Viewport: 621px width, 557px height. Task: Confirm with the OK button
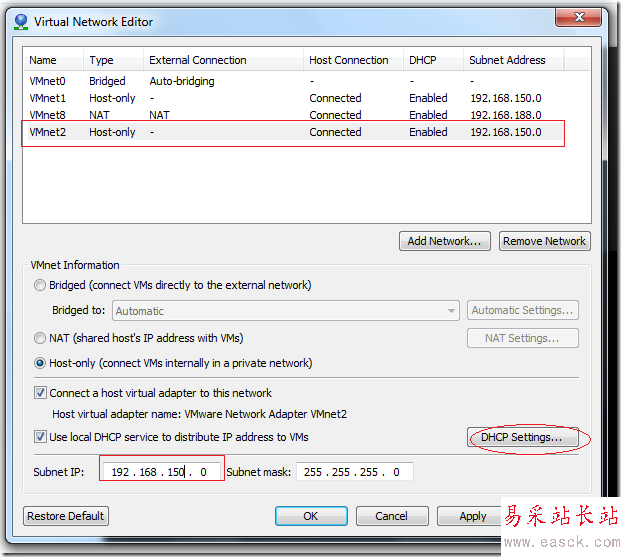click(311, 516)
